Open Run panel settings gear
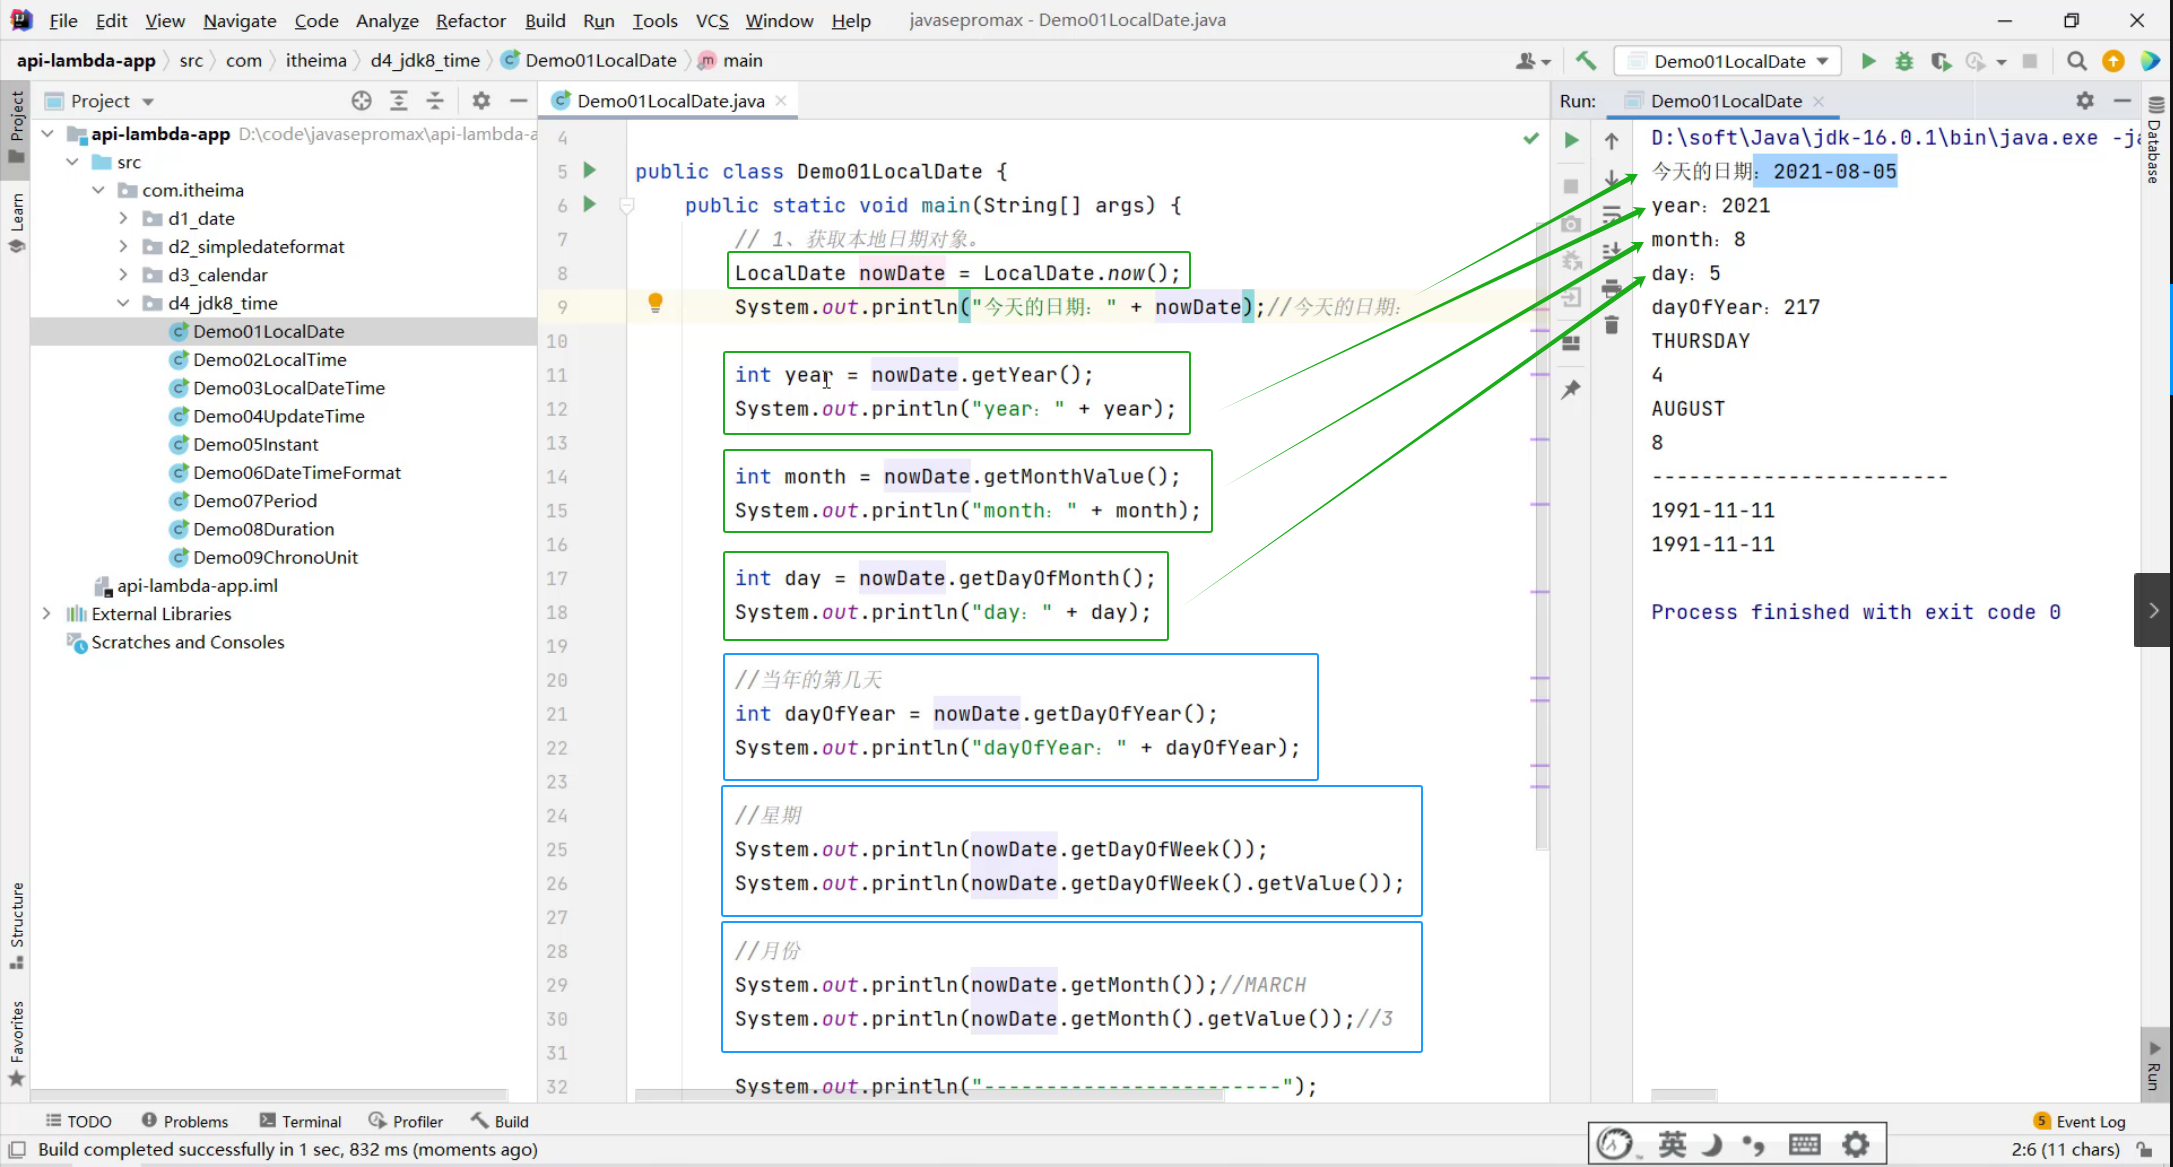The width and height of the screenshot is (2173, 1167). 2084,101
